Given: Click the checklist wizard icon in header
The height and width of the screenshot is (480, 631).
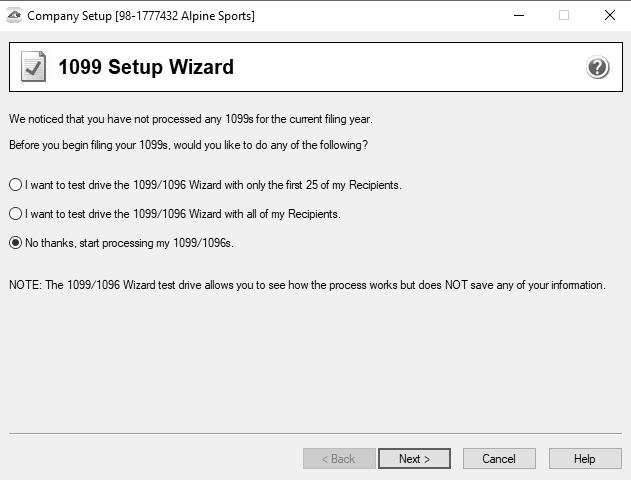Looking at the screenshot, I should point(33,67).
